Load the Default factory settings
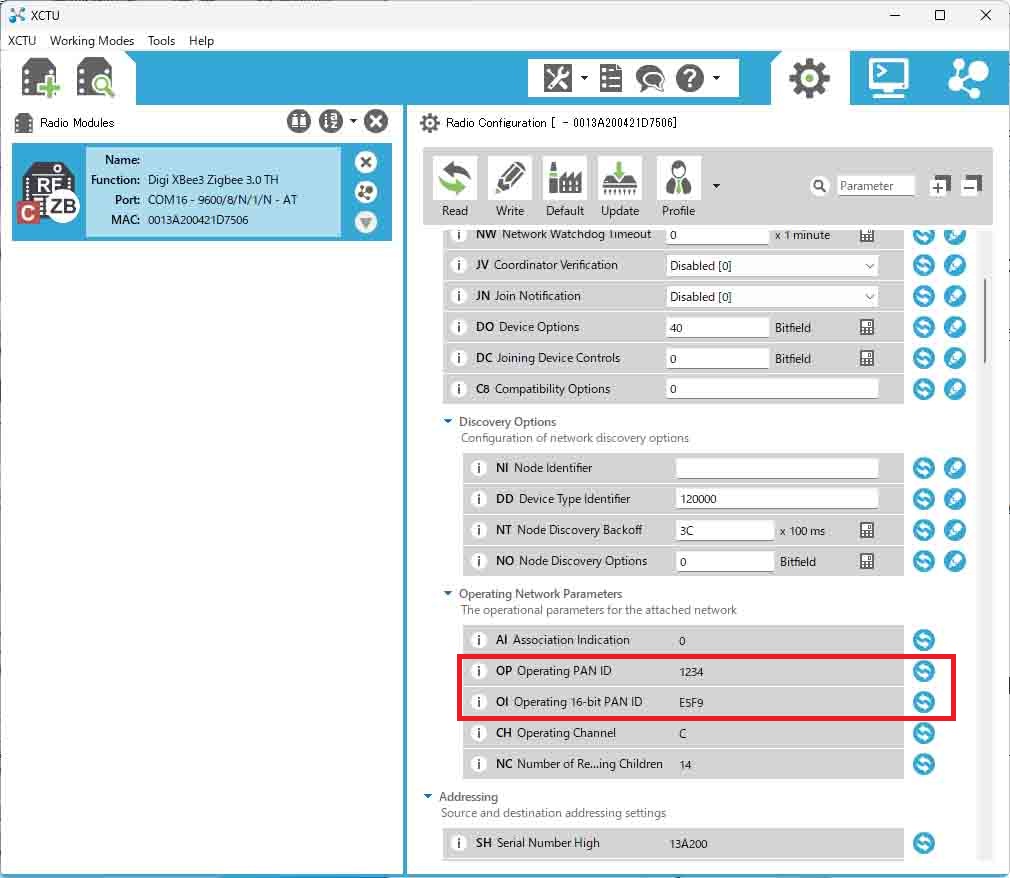Viewport: 1010px width, 878px height. point(565,179)
